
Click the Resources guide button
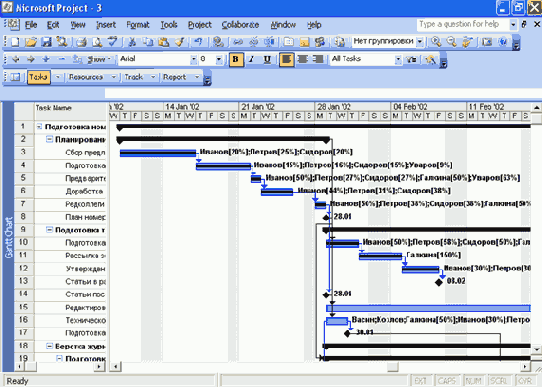[86, 77]
